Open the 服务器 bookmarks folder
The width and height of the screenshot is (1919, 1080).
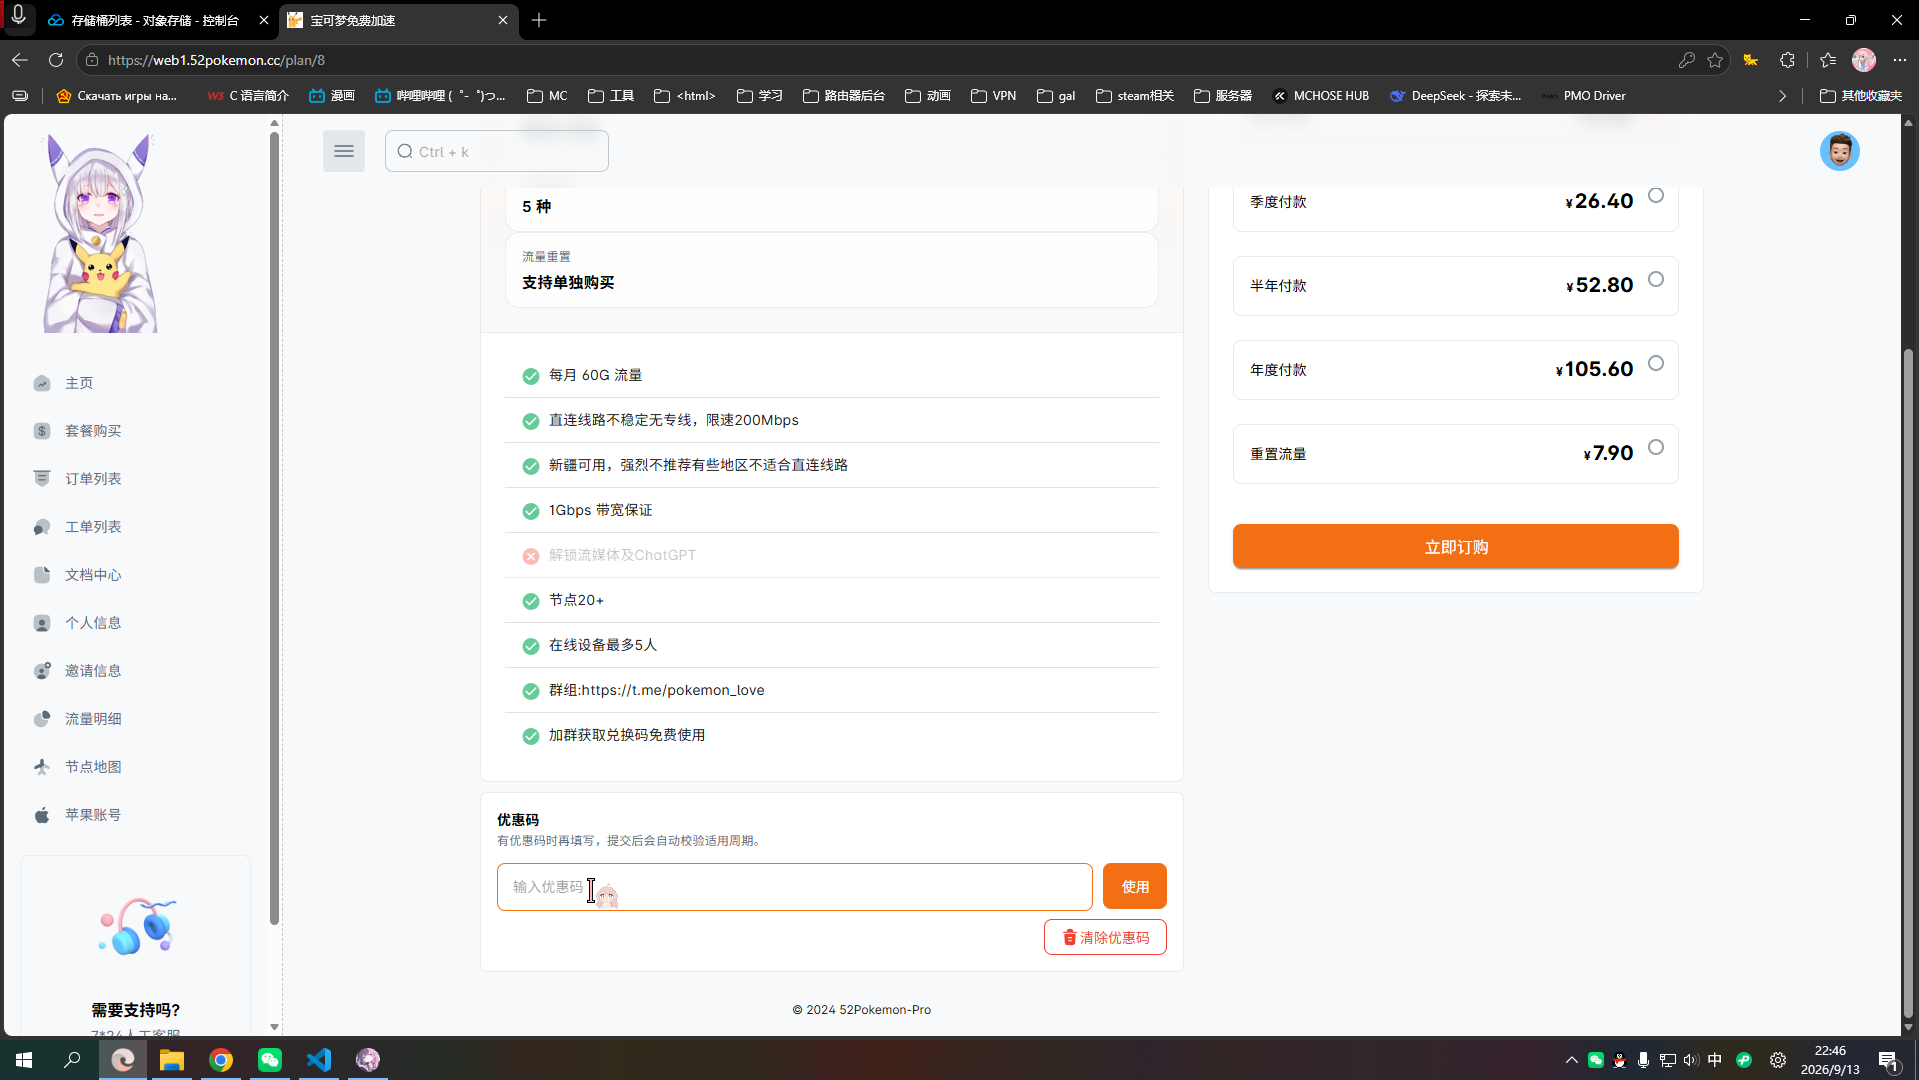pyautogui.click(x=1222, y=96)
